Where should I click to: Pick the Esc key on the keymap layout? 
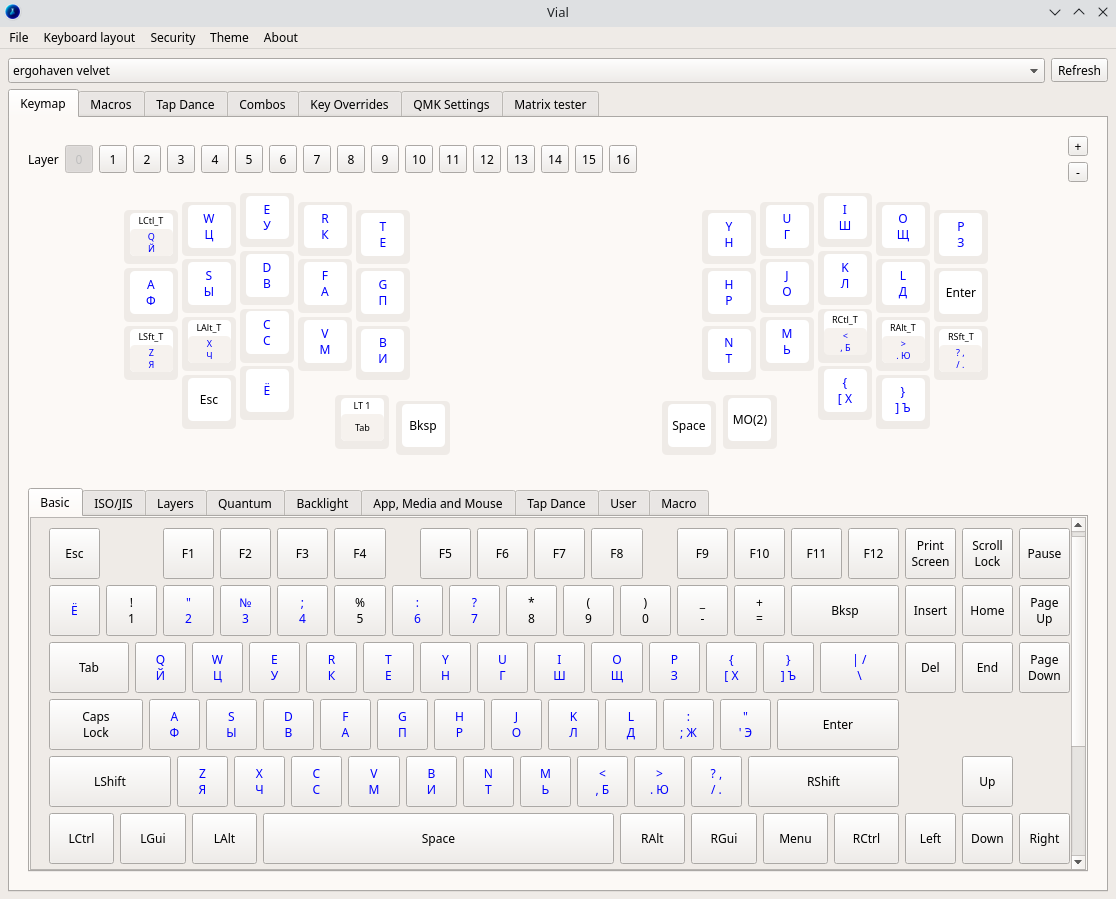209,400
